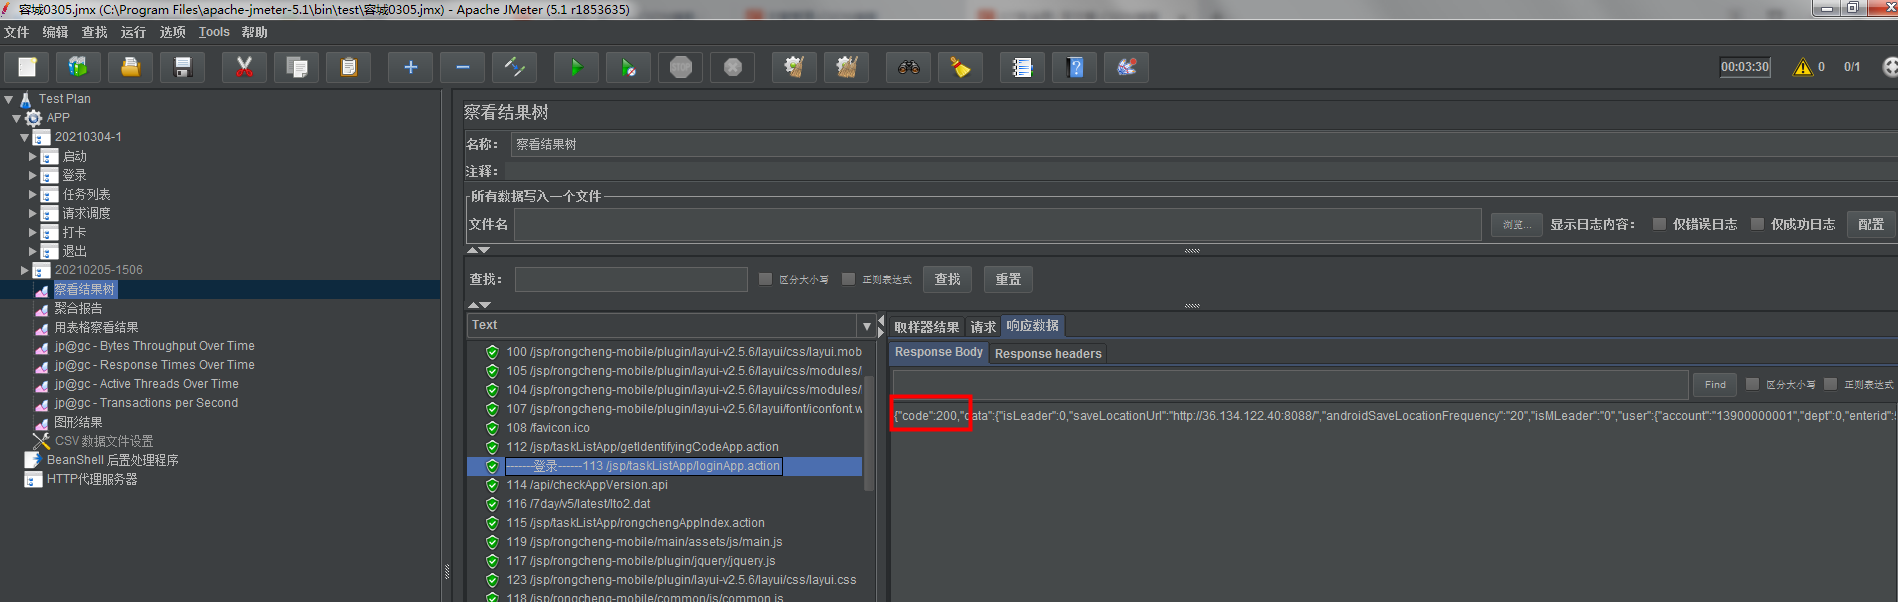Switch to Response headers tab
This screenshot has width=1898, height=602.
1048,353
